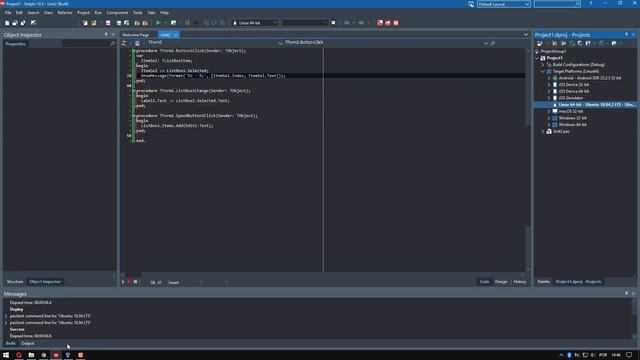Expand the first paclient command line message
This screenshot has height=360, width=640.
point(6,316)
